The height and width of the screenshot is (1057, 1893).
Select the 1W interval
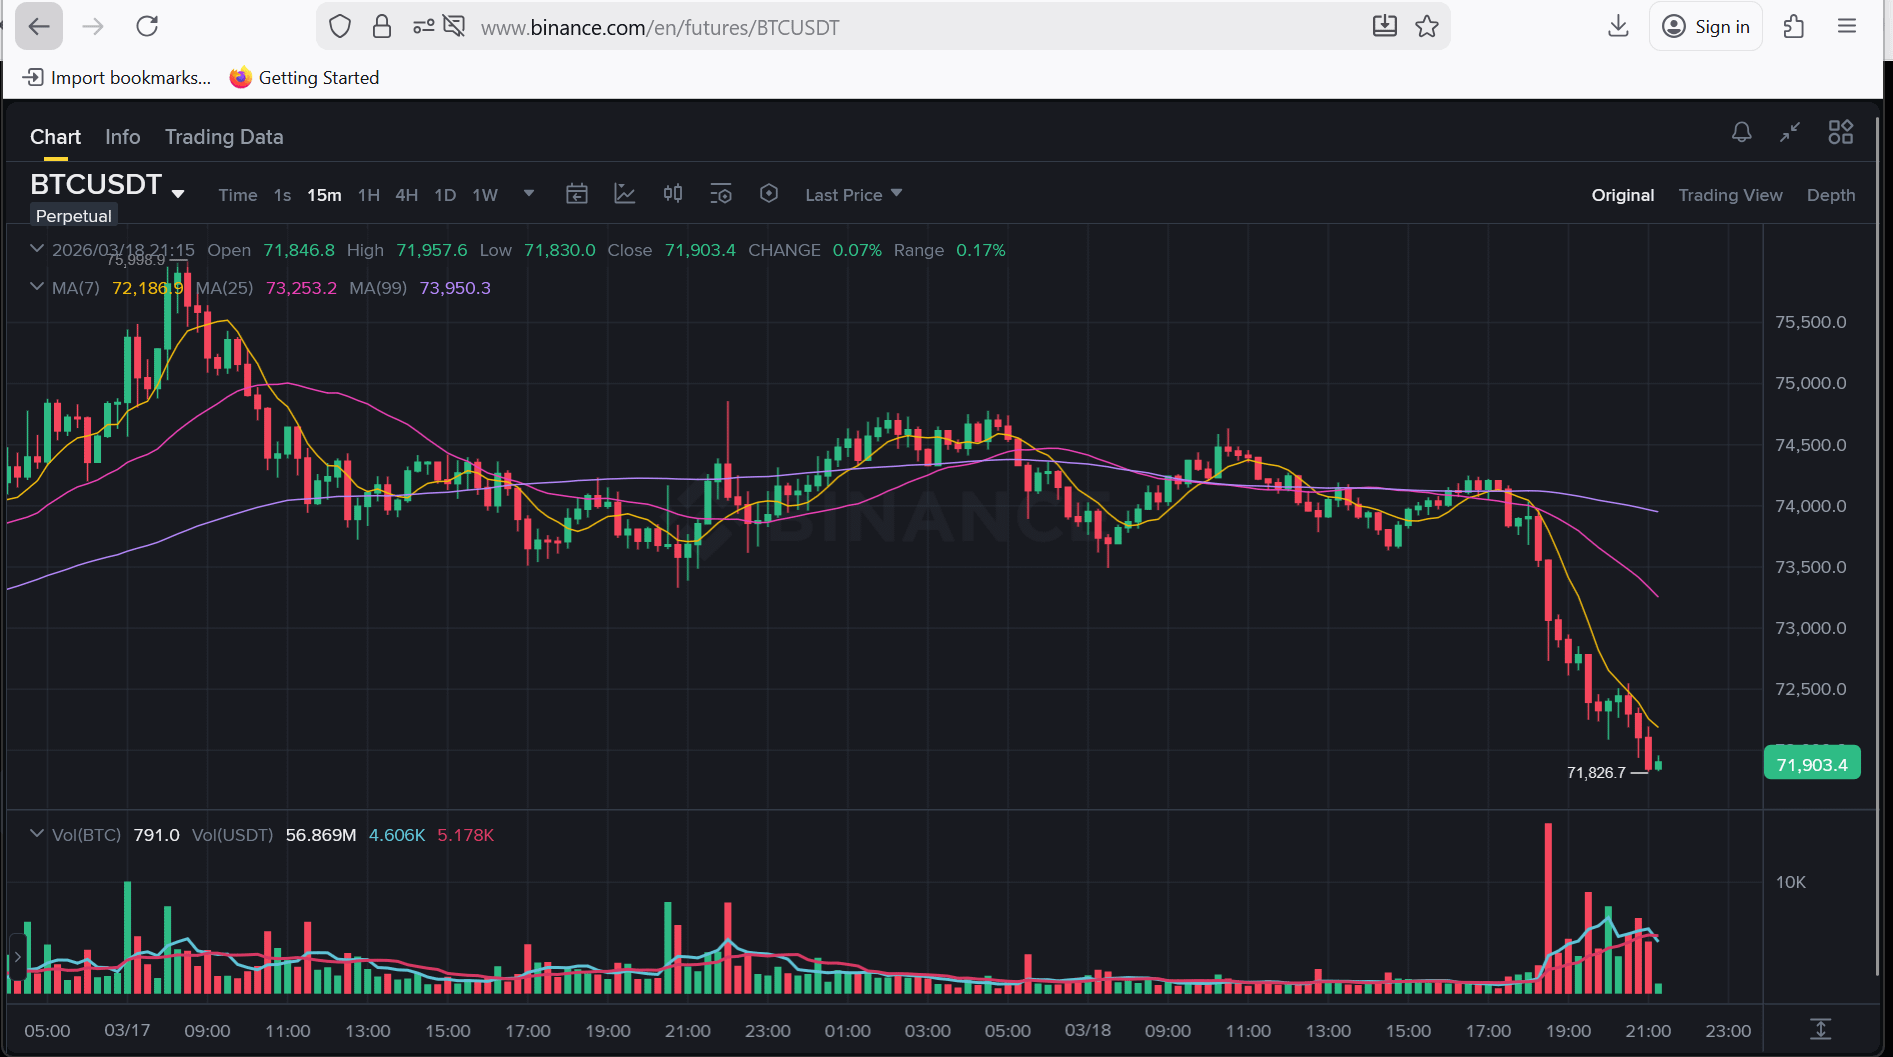pyautogui.click(x=485, y=195)
